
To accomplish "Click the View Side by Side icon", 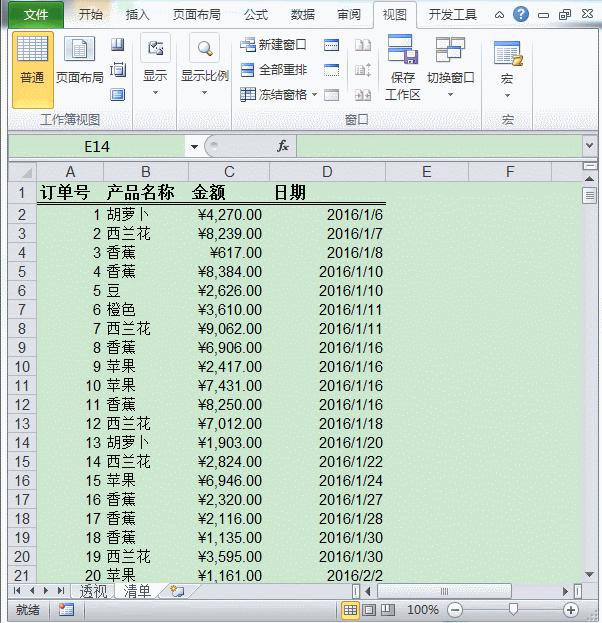I will (363, 45).
